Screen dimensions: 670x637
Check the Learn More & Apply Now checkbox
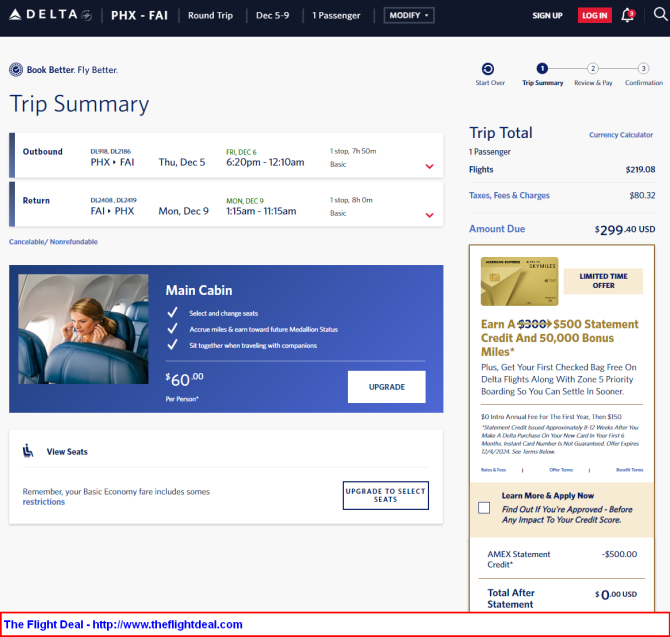(x=484, y=508)
